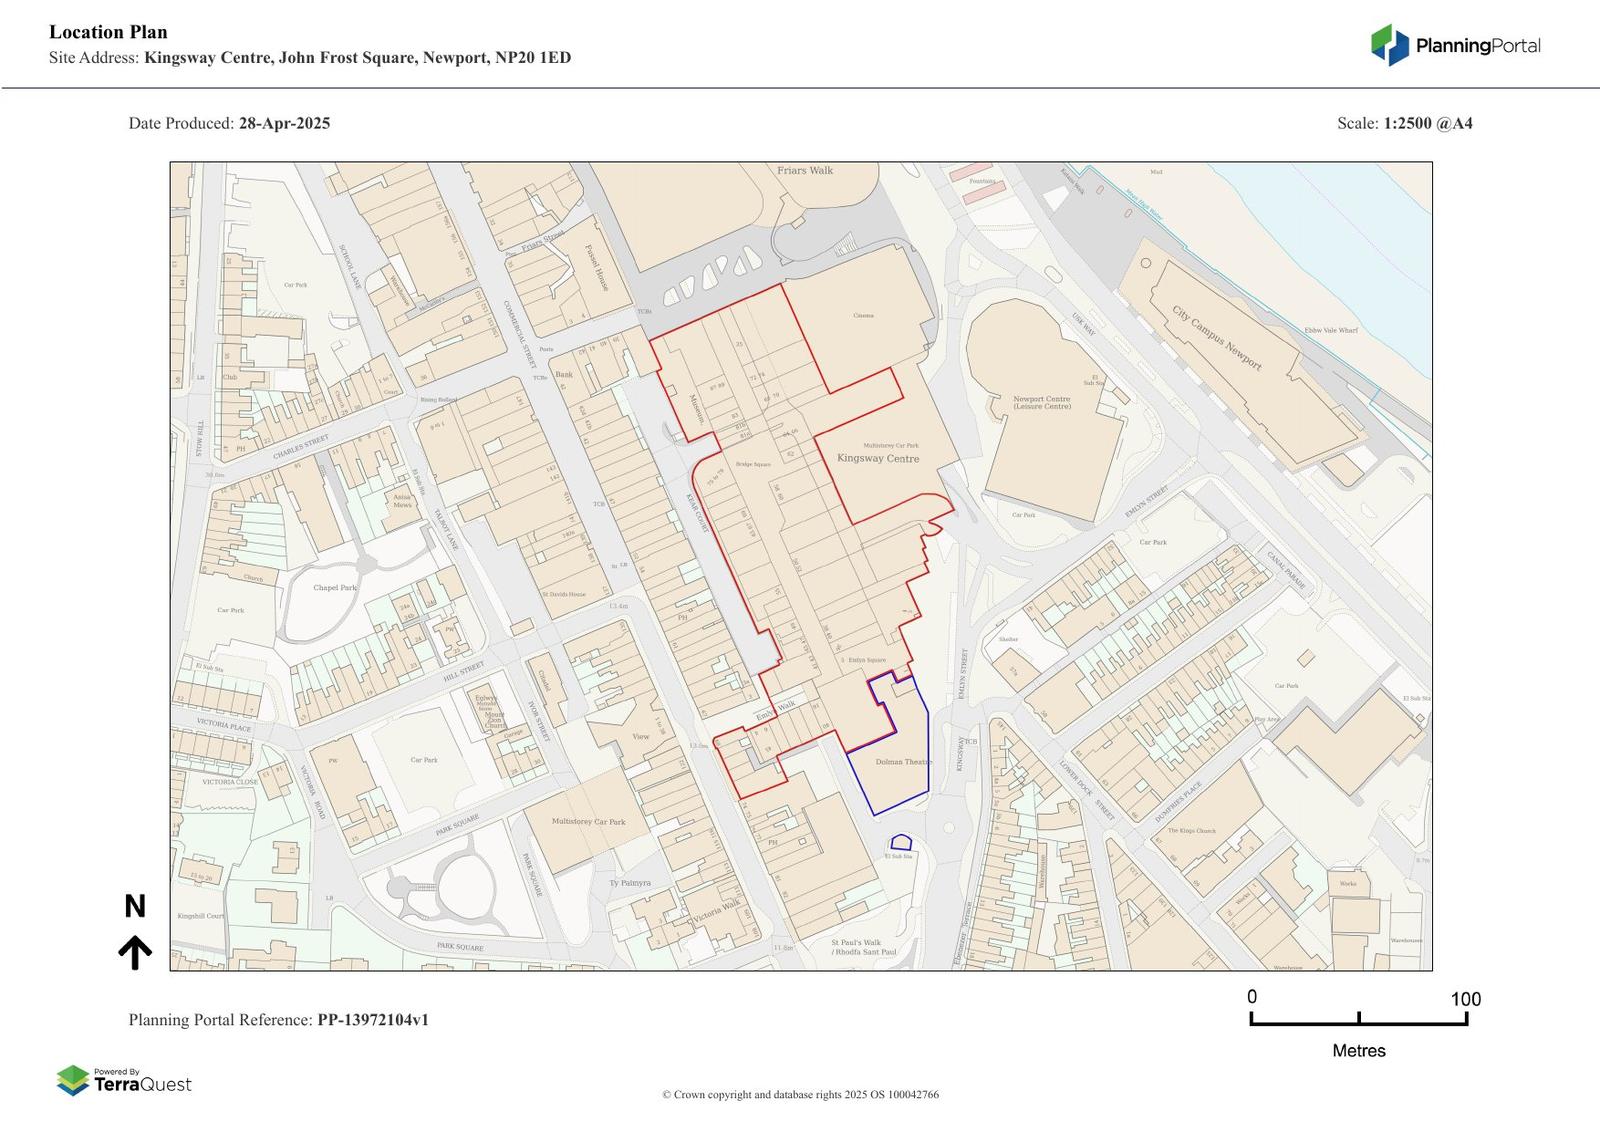Click the TerraQuest logo icon
The image size is (1600, 1132).
point(72,1081)
